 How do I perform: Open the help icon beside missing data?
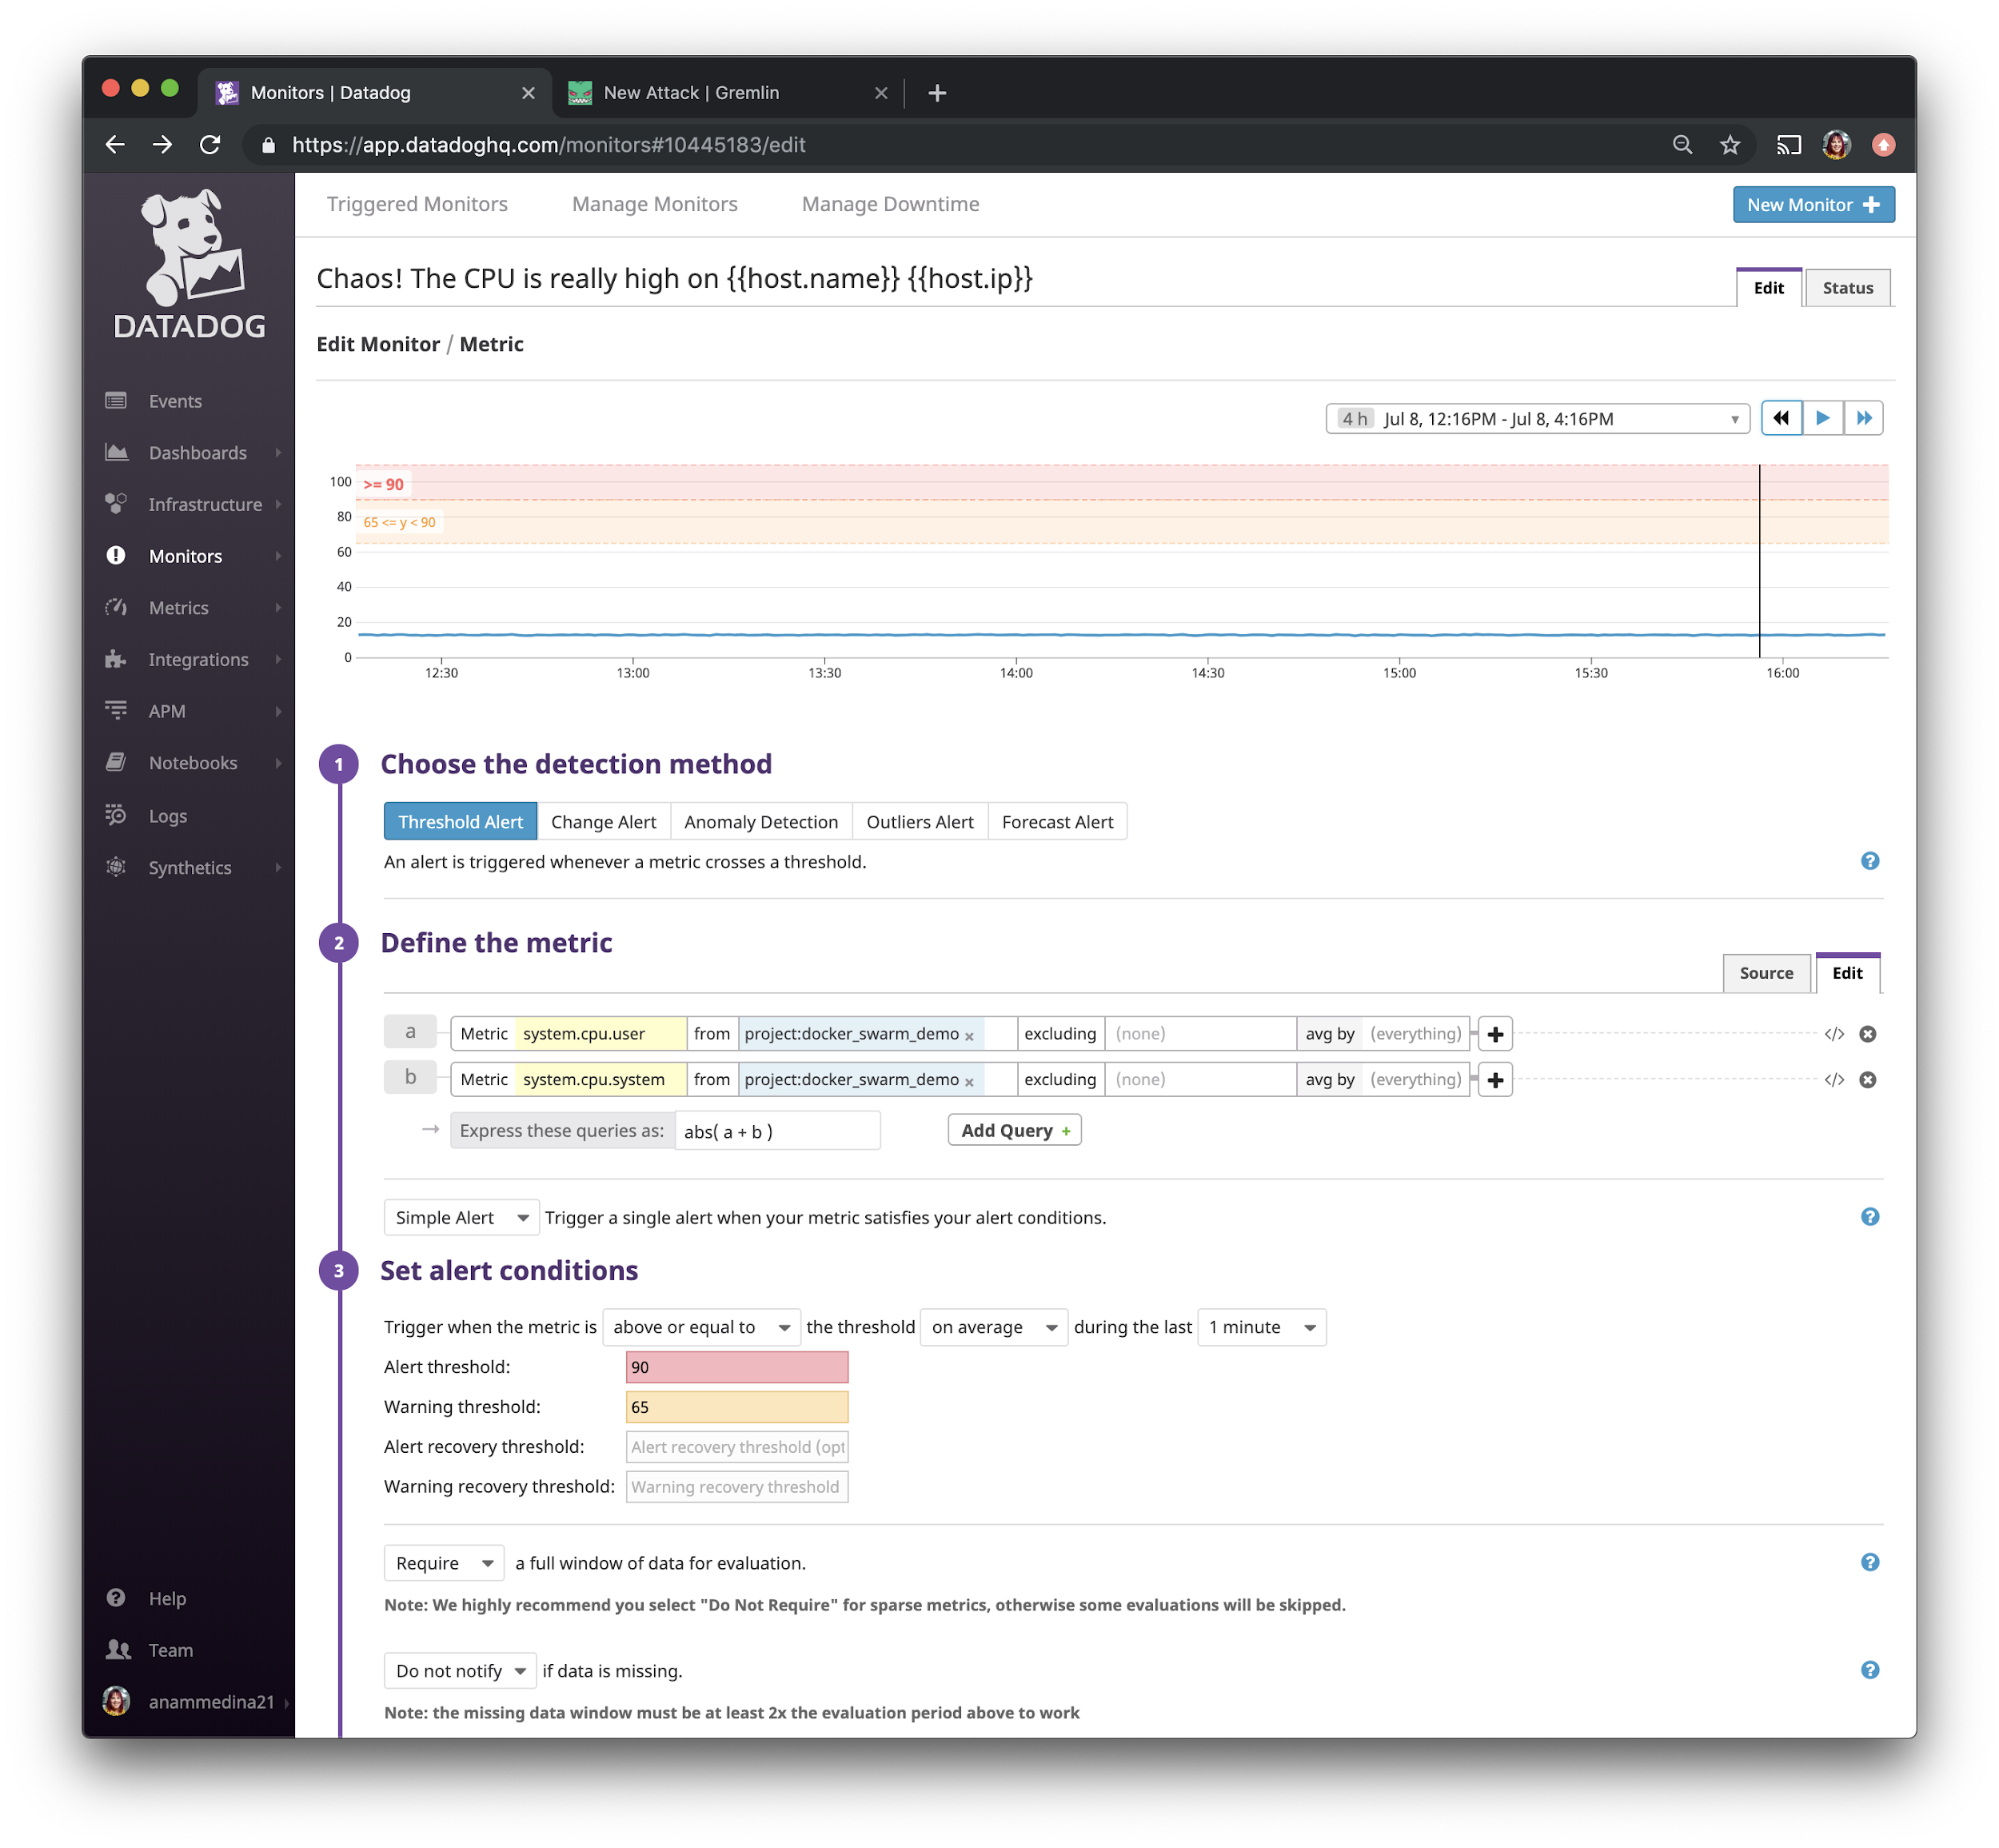[x=1870, y=1670]
